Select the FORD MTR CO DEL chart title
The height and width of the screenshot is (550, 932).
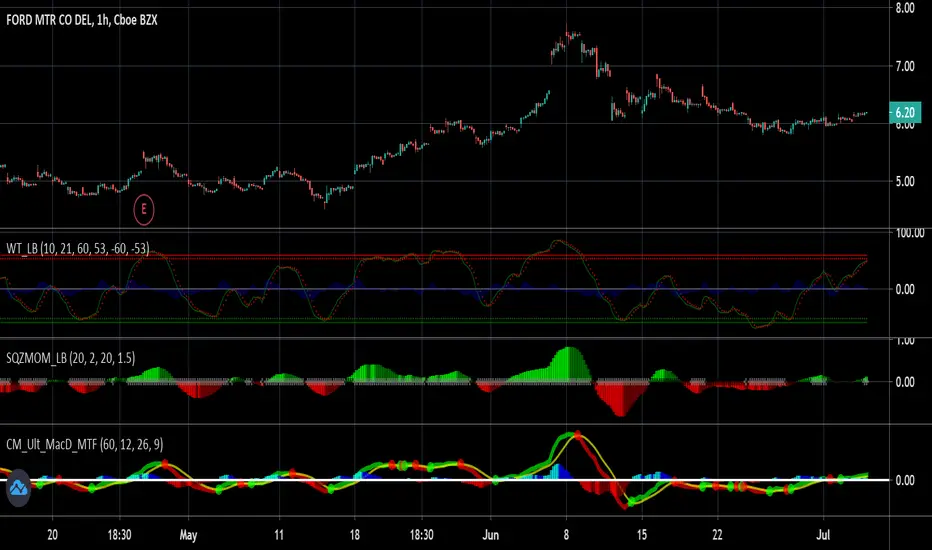tap(81, 20)
